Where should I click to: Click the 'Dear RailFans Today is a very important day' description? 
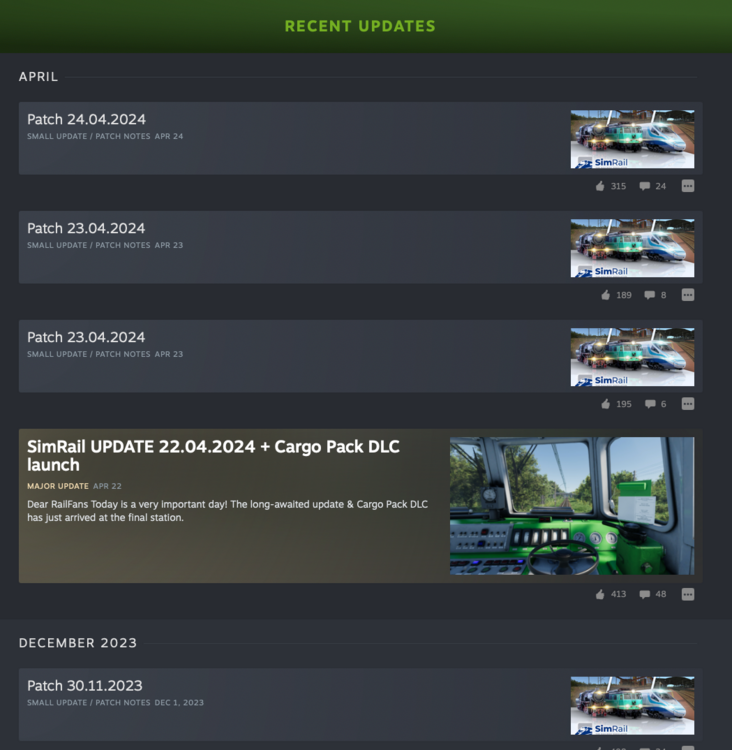pos(228,511)
